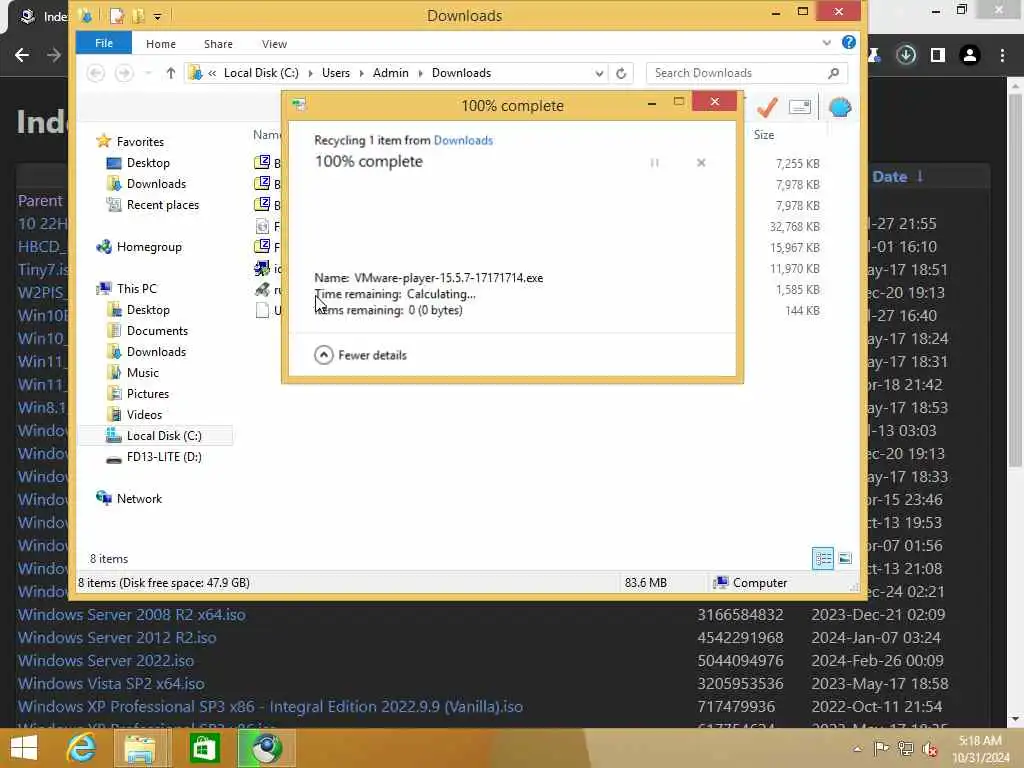1024x768 pixels.
Task: Open recent locations dropdown arrow
Action: (148, 73)
